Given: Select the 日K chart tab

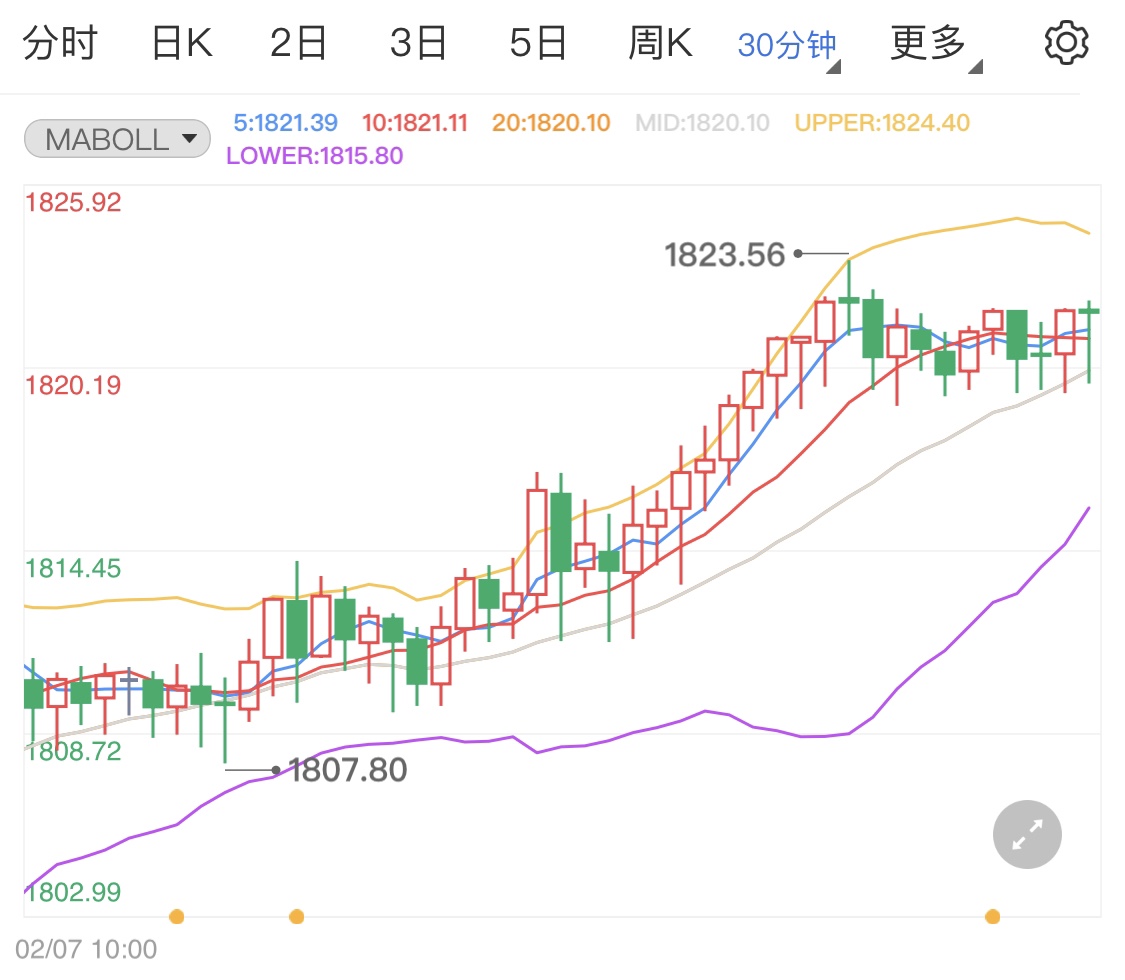Looking at the screenshot, I should pos(181,44).
